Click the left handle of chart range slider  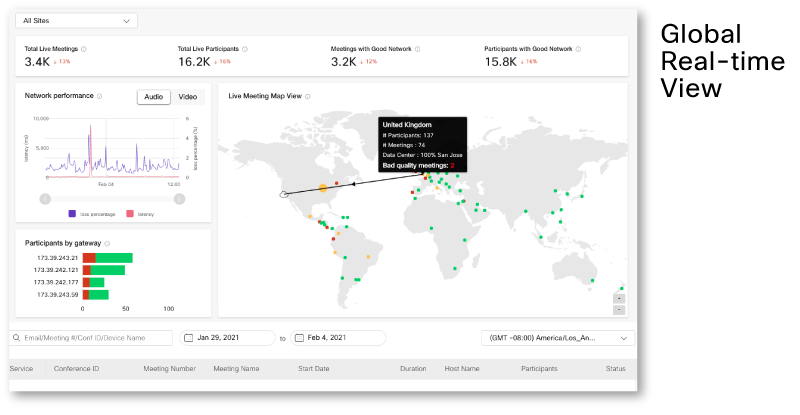pos(45,199)
